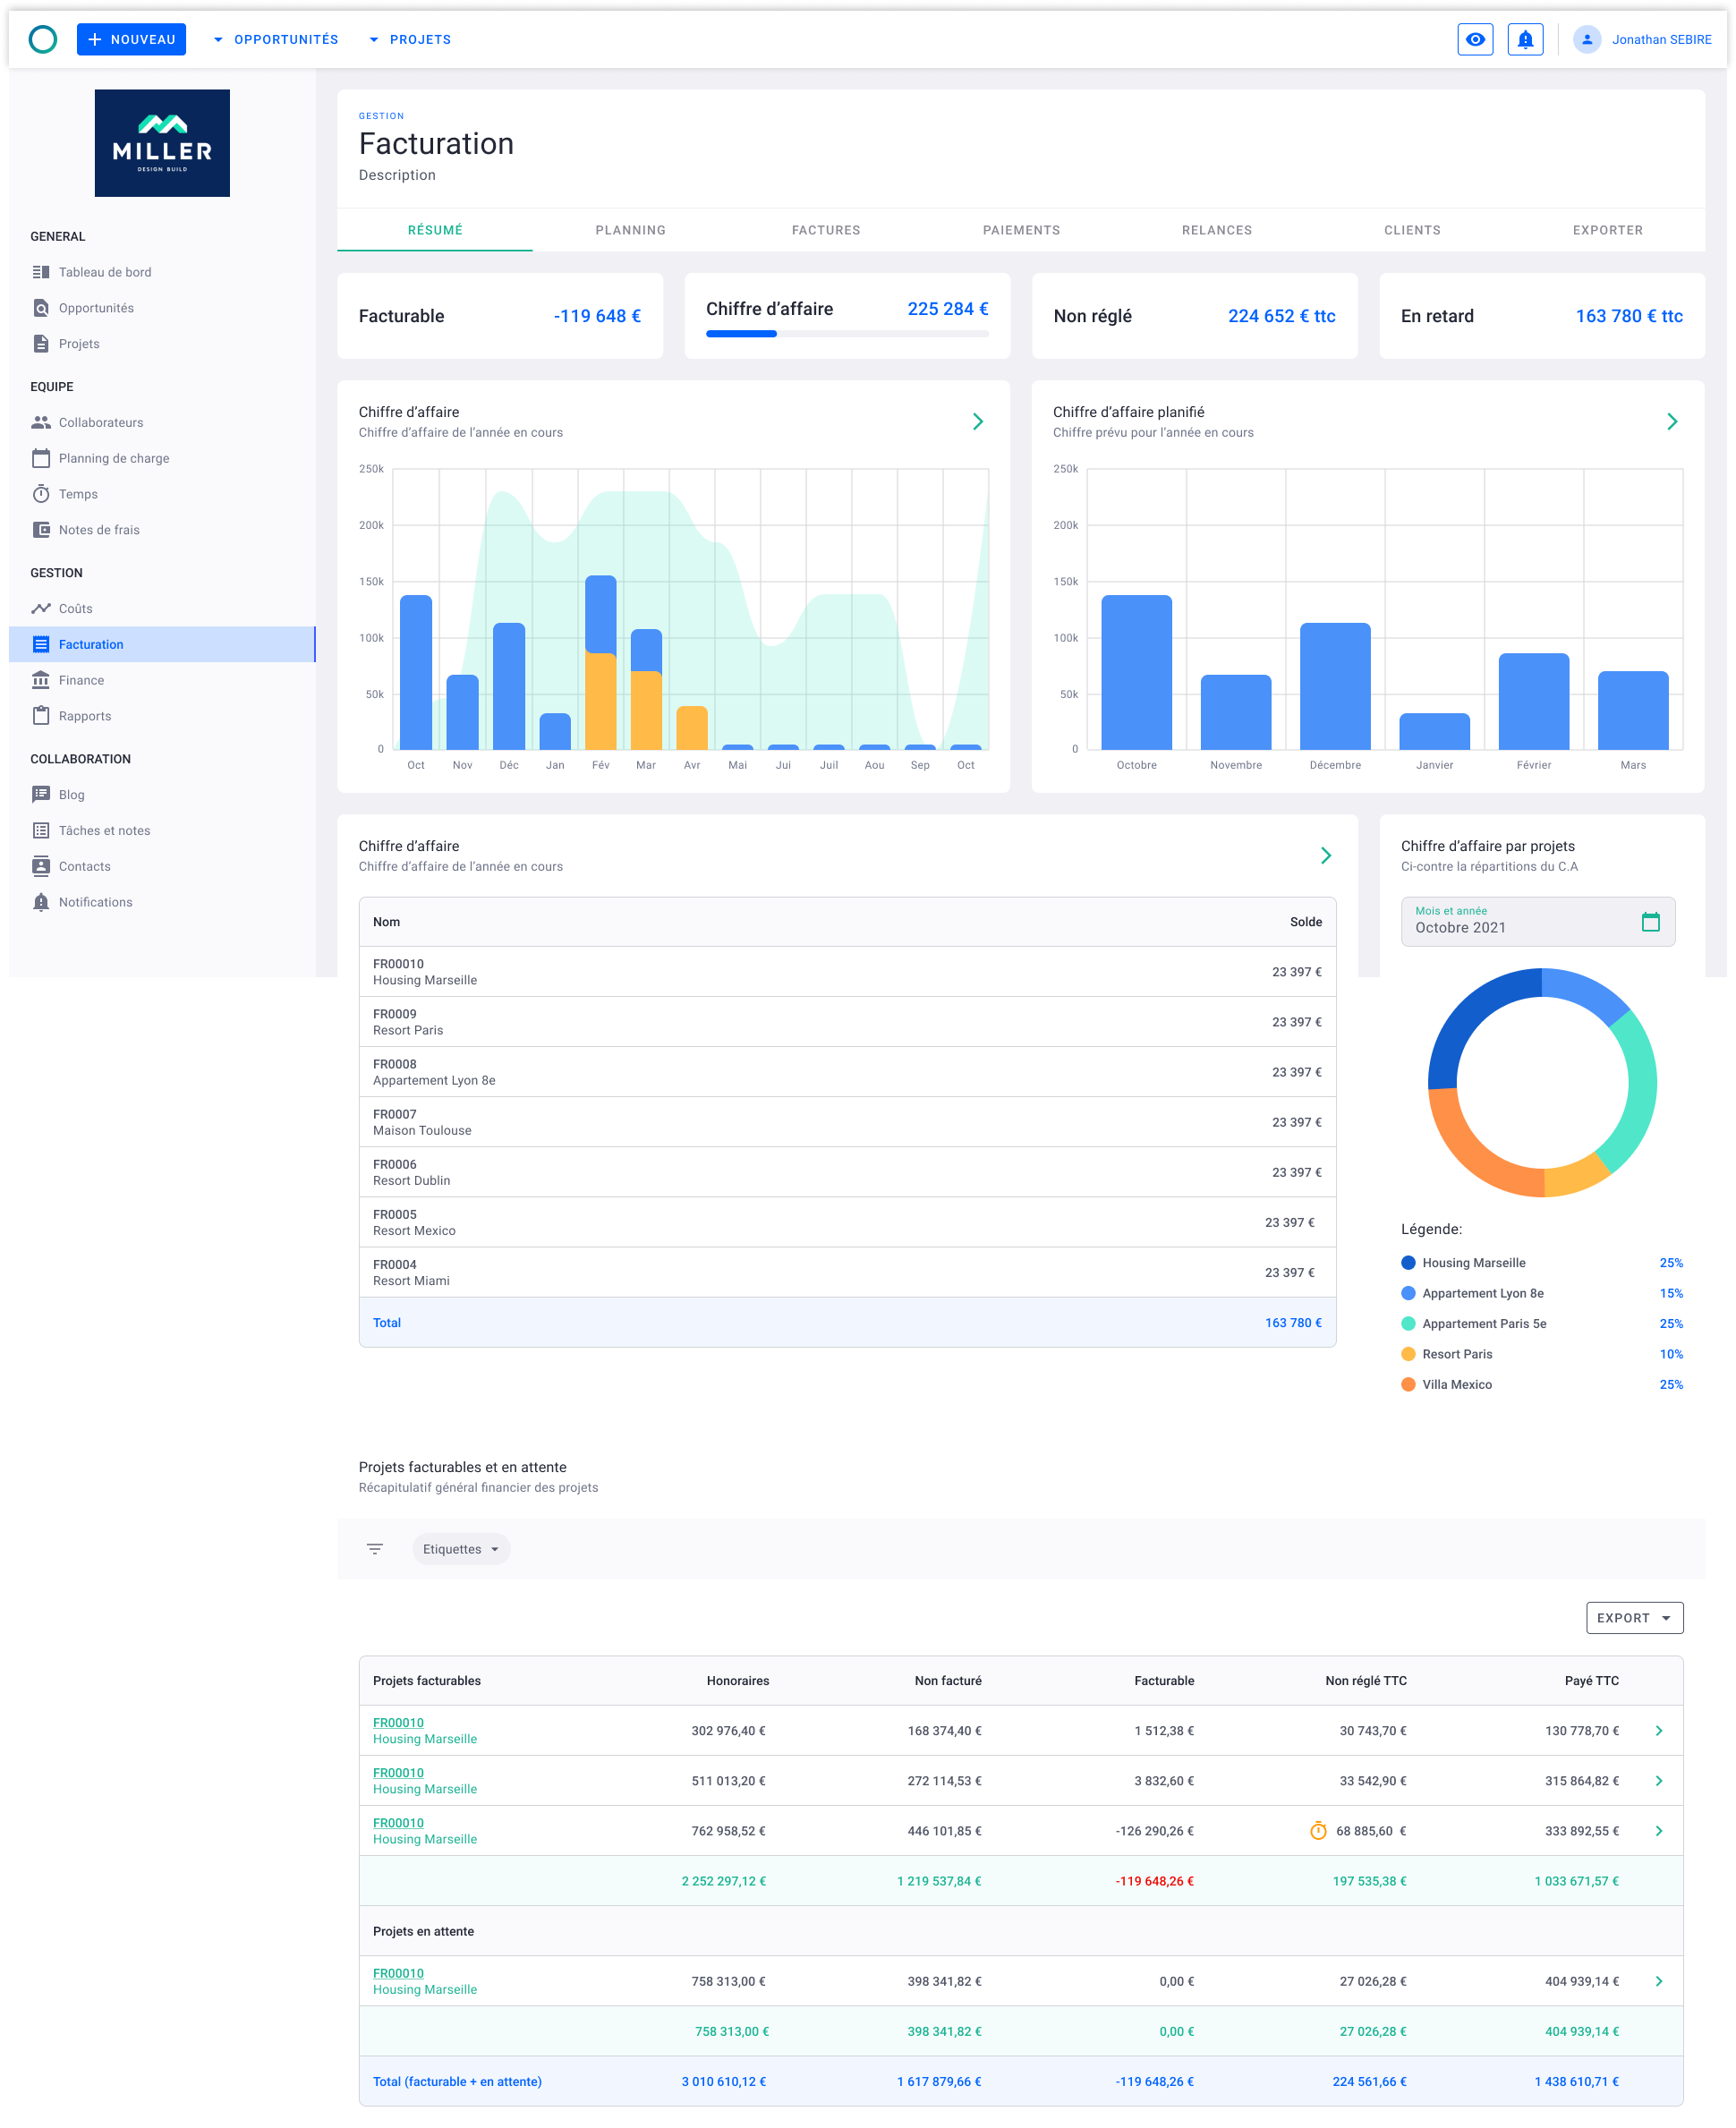The height and width of the screenshot is (2128, 1736).
Task: Open the calendar icon in Octobre 2021 field
Action: tap(1650, 921)
